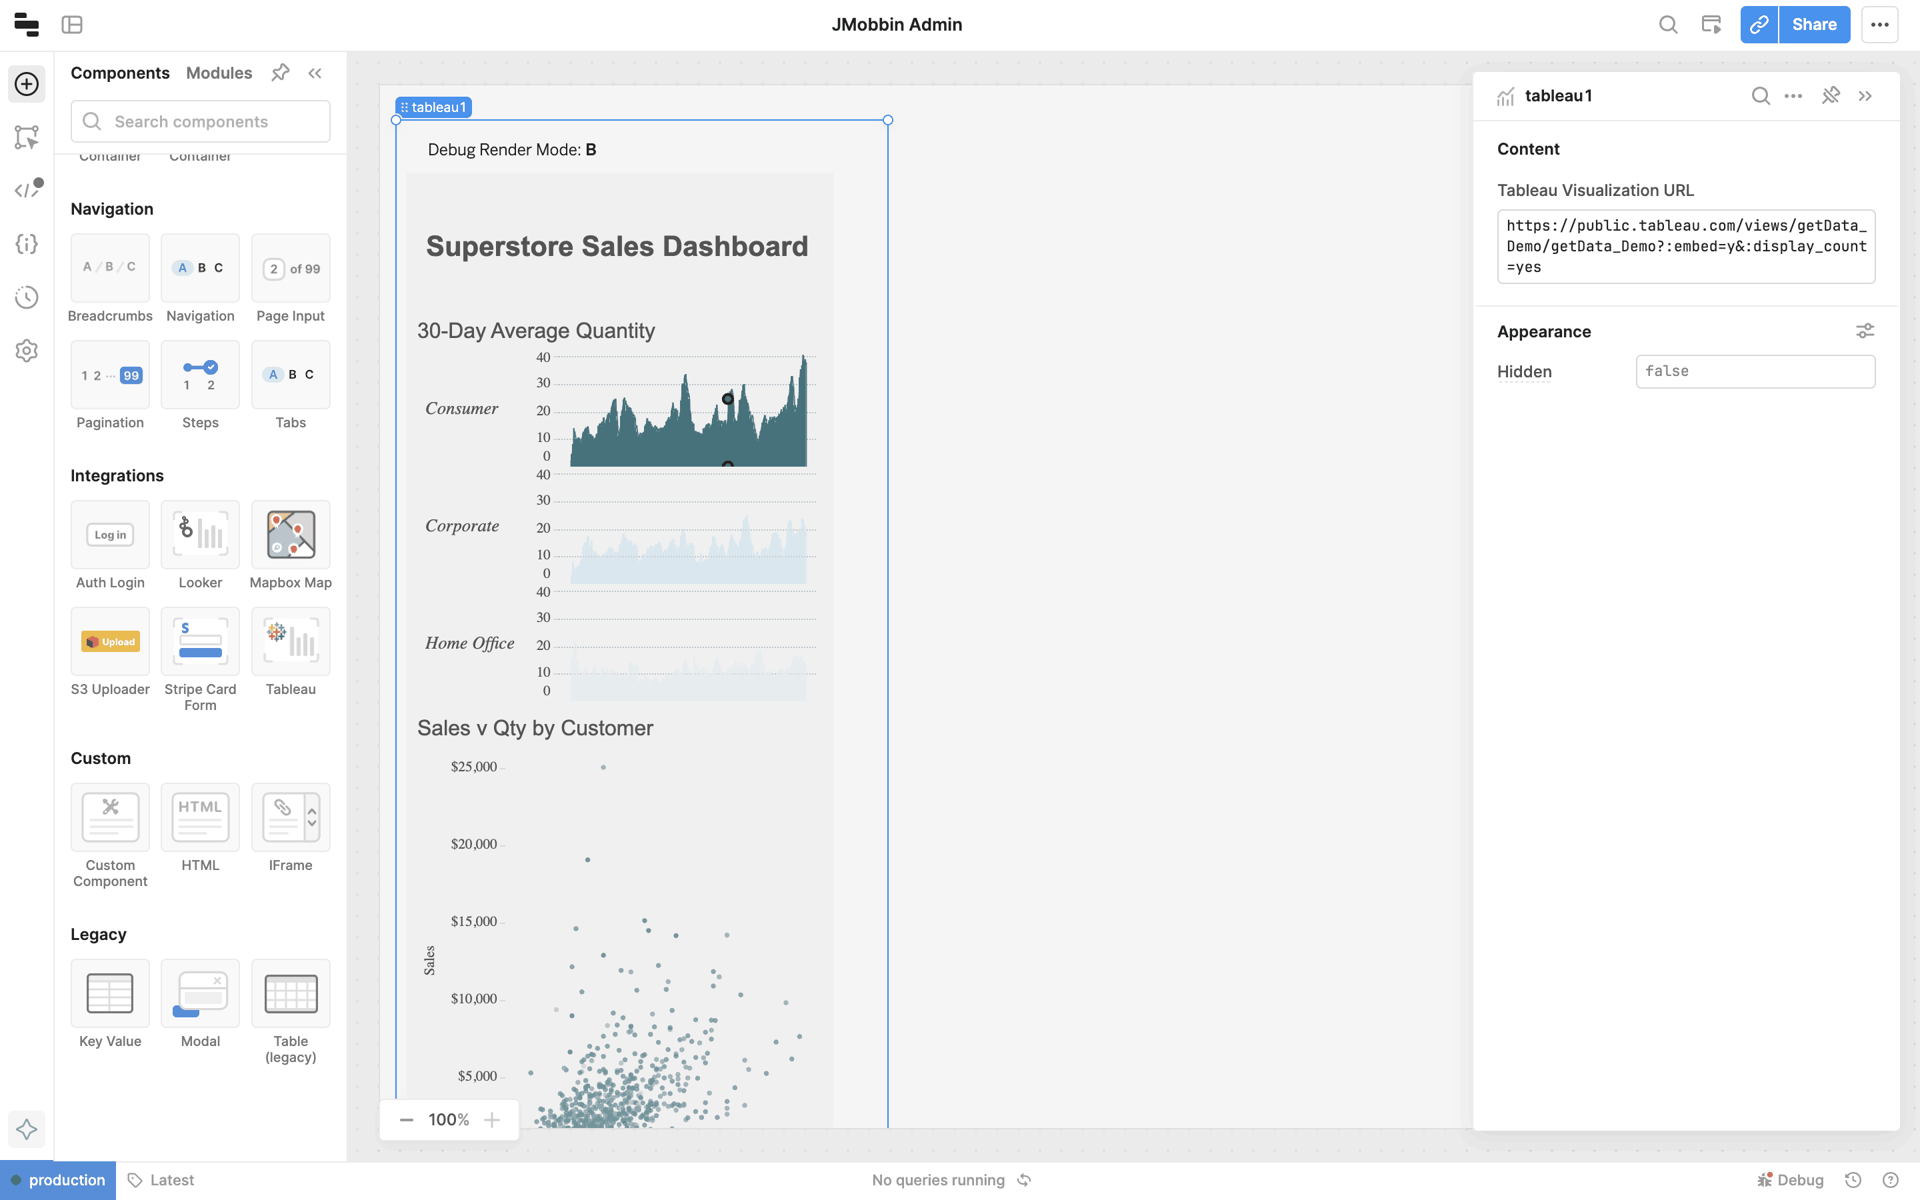Open the history clock panel

[x=27, y=297]
